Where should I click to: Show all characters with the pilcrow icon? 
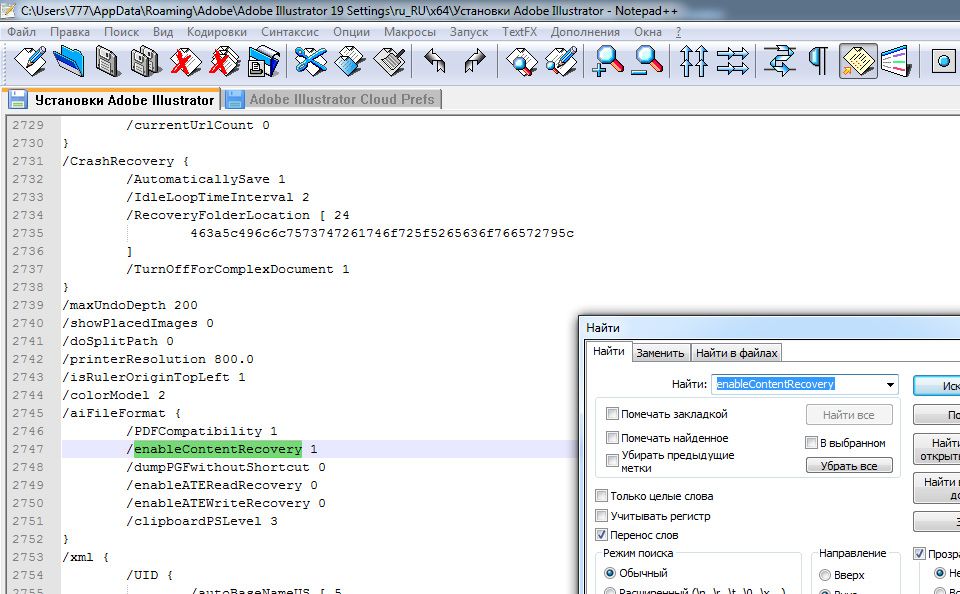[x=819, y=61]
